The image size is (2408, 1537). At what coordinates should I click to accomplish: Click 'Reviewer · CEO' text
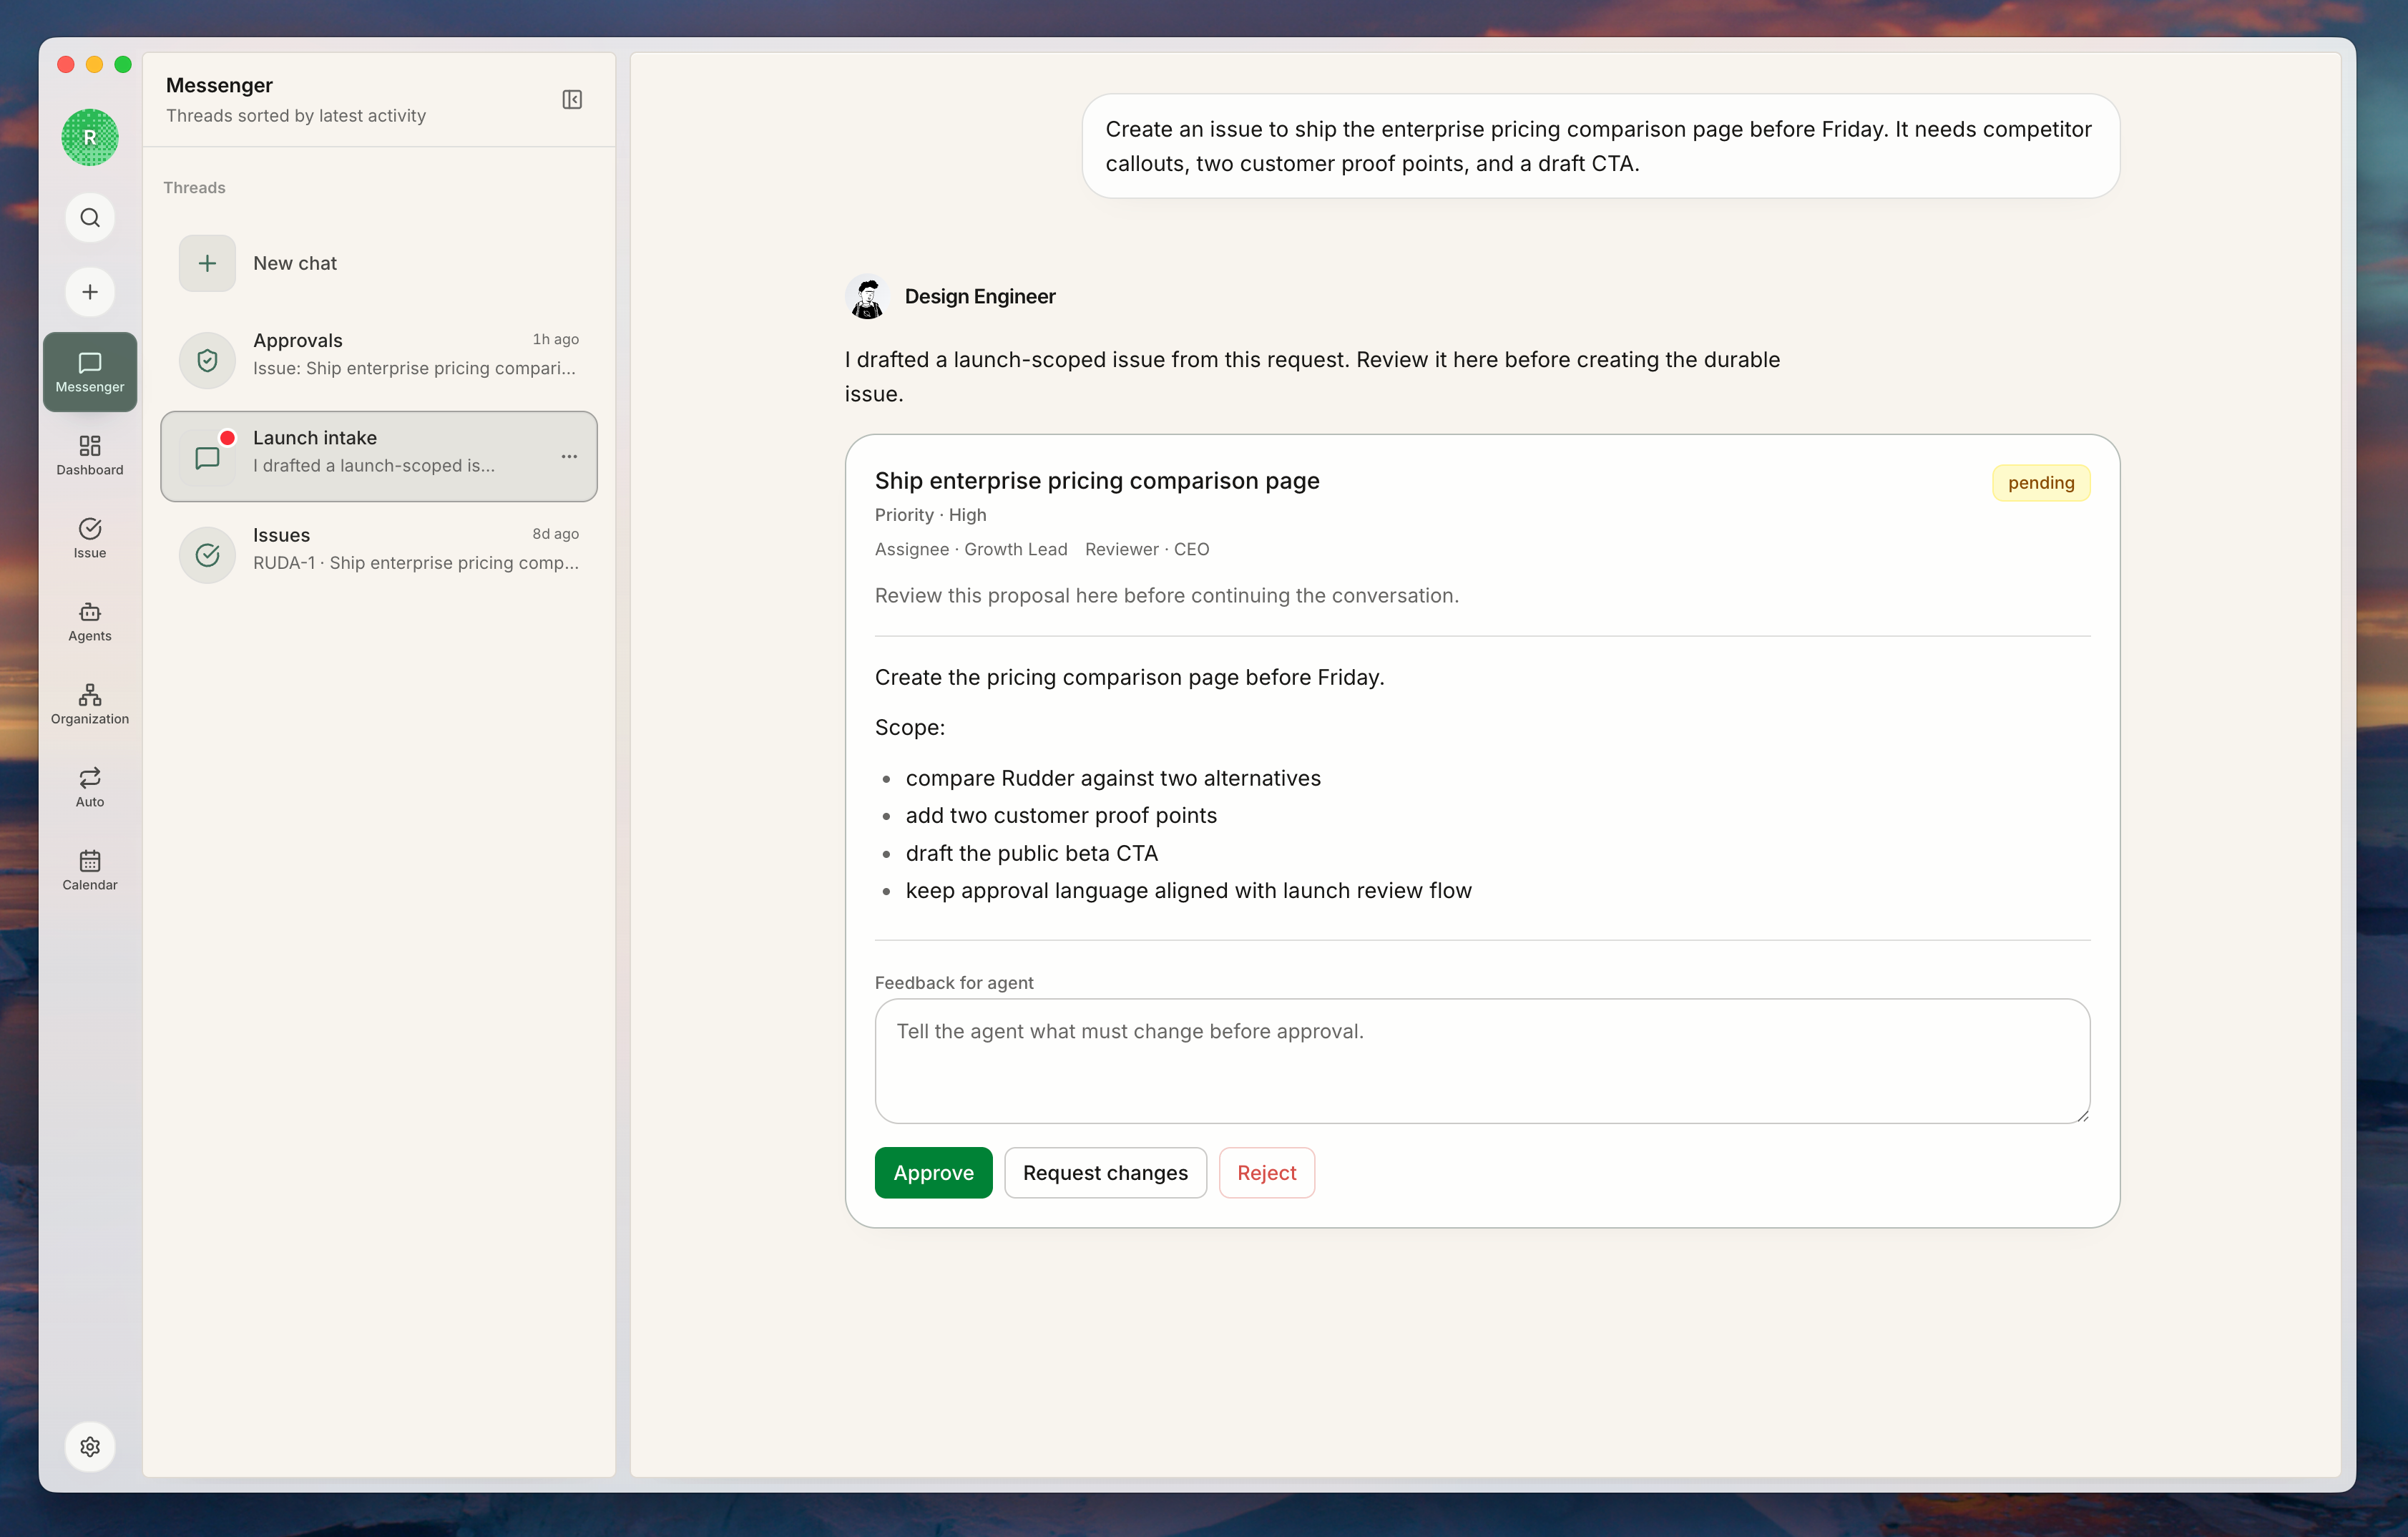tap(1147, 549)
